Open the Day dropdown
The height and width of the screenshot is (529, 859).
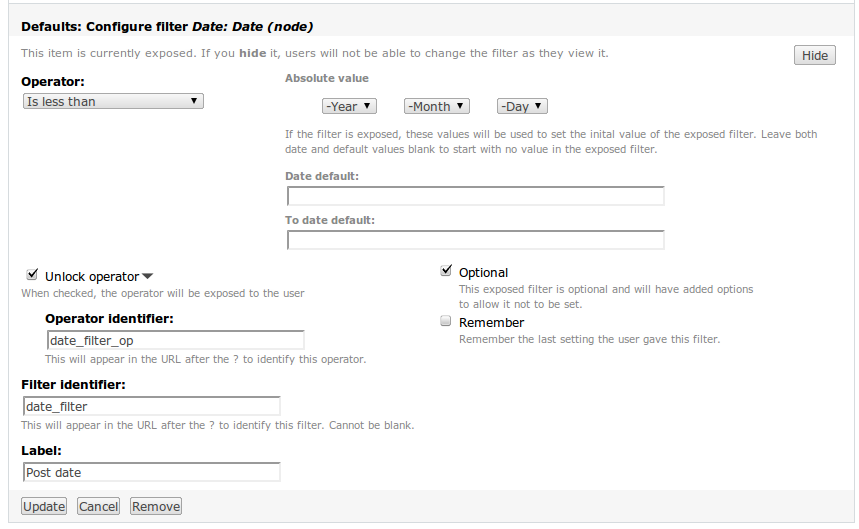pyautogui.click(x=522, y=106)
